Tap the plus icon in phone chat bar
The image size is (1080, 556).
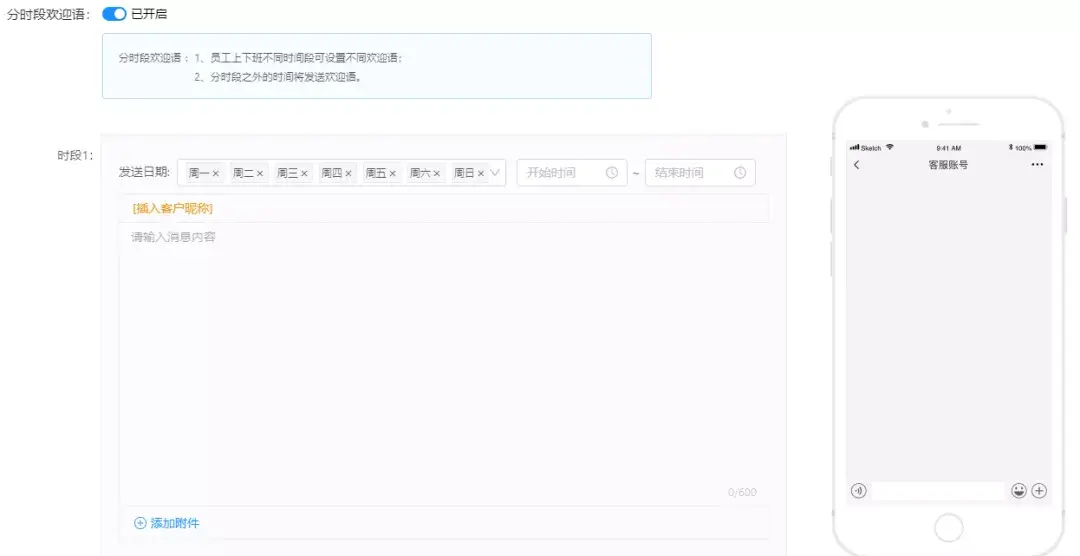[x=1039, y=491]
